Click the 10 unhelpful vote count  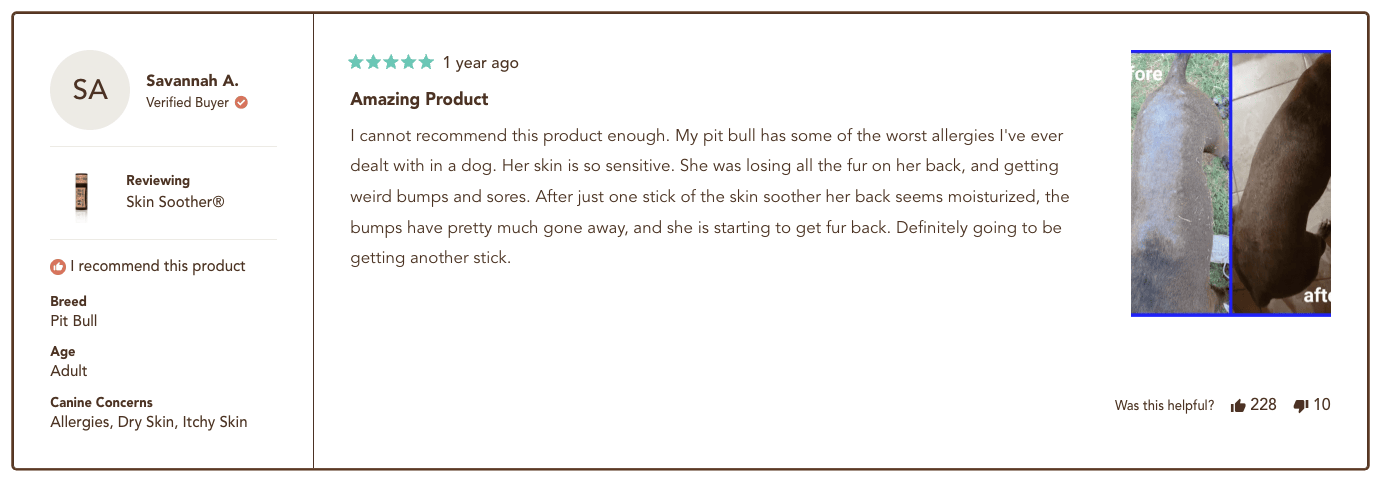(1322, 405)
